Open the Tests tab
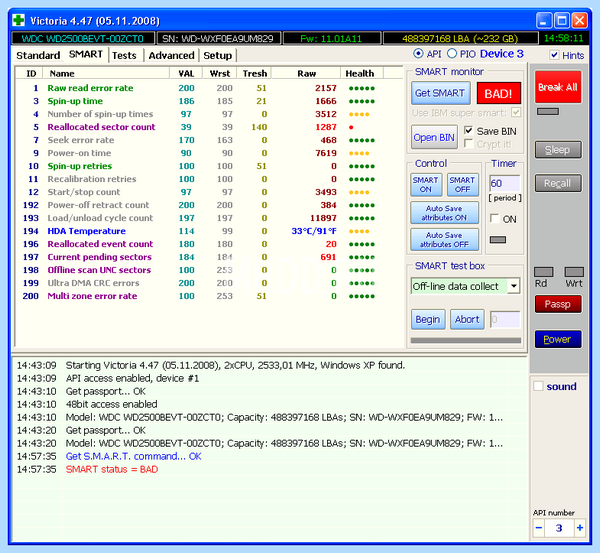This screenshot has height=553, width=600. [x=124, y=55]
